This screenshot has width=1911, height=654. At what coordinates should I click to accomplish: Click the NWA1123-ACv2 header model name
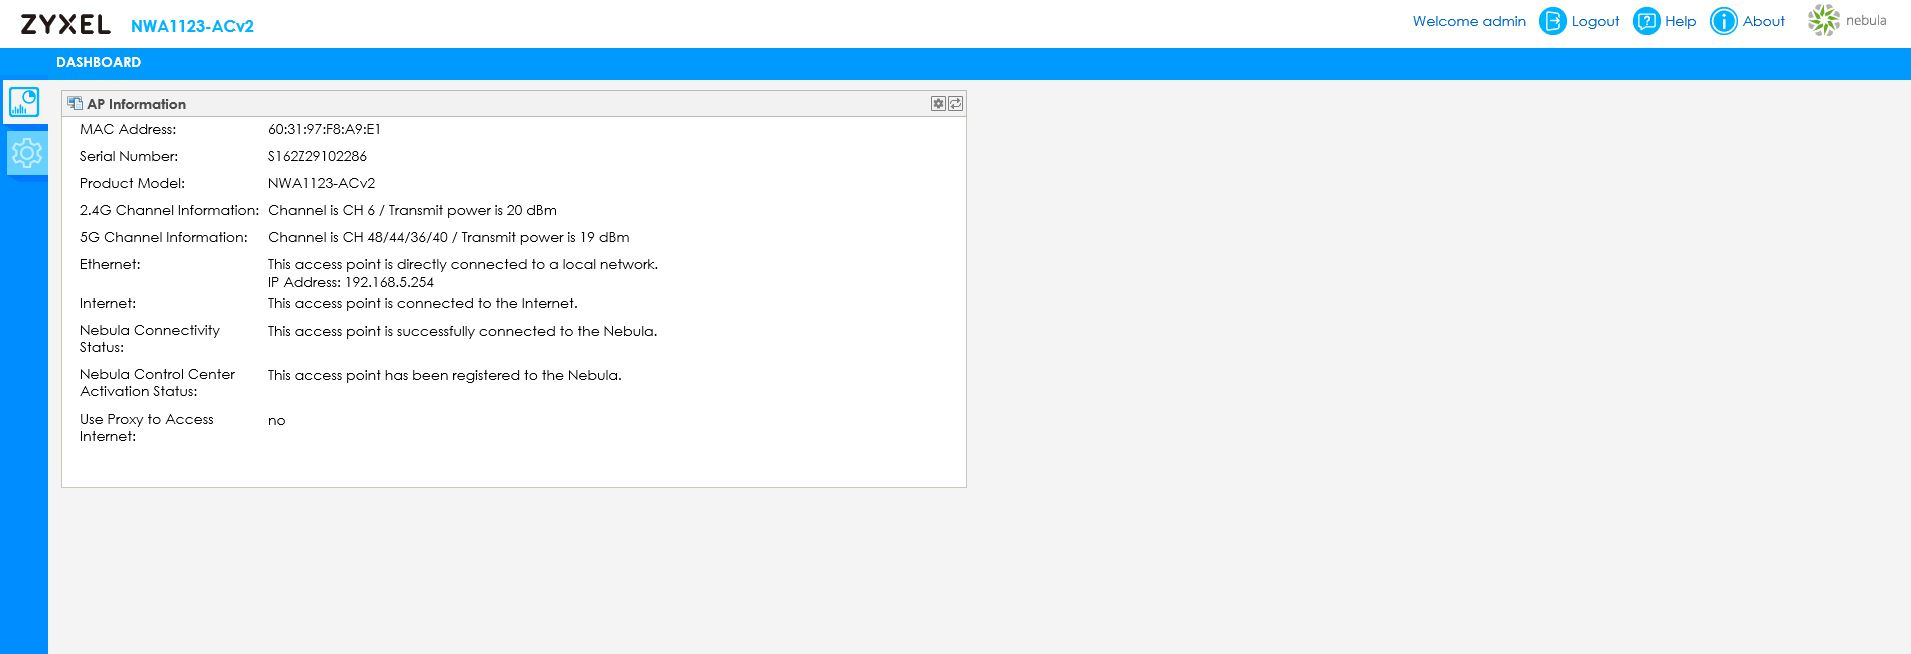[192, 26]
